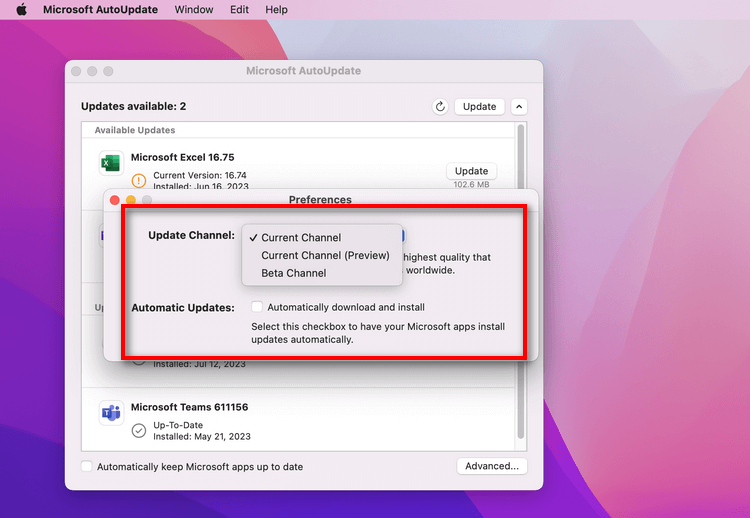Open the Edit menu in menu bar
750x518 pixels.
pyautogui.click(x=239, y=9)
